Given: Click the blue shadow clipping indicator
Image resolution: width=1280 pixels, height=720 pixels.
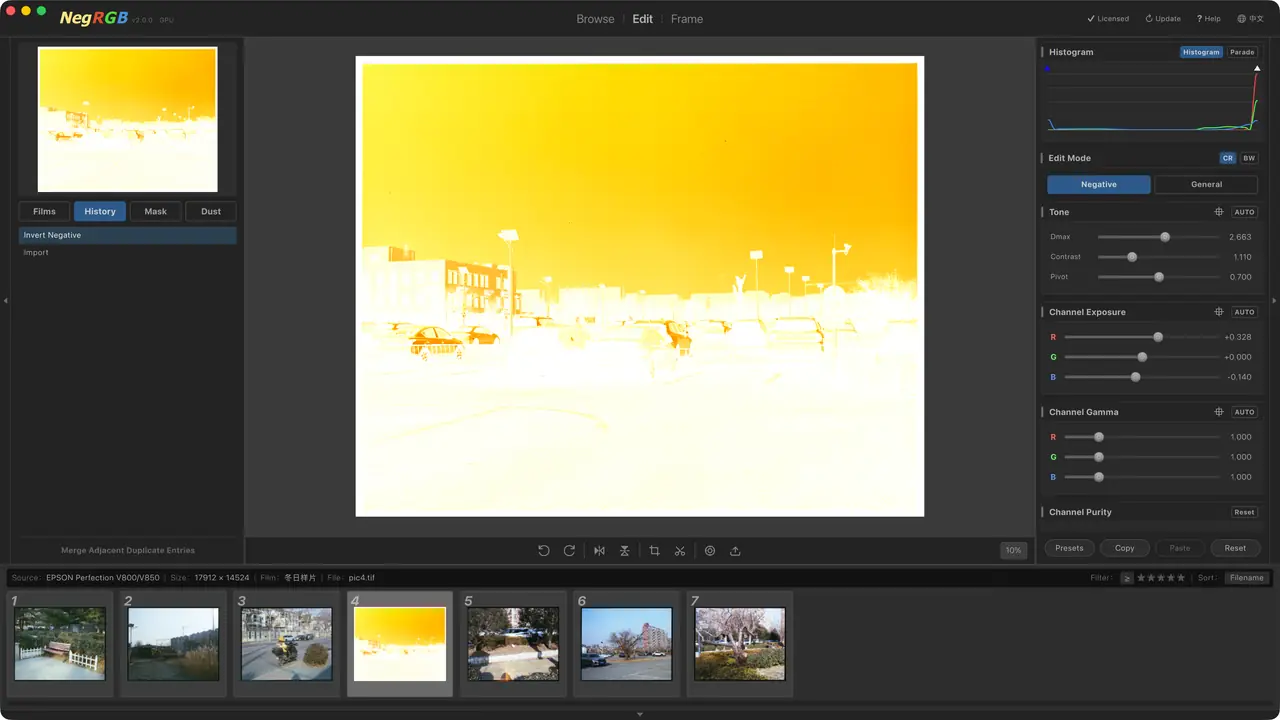Looking at the screenshot, I should 1047,69.
